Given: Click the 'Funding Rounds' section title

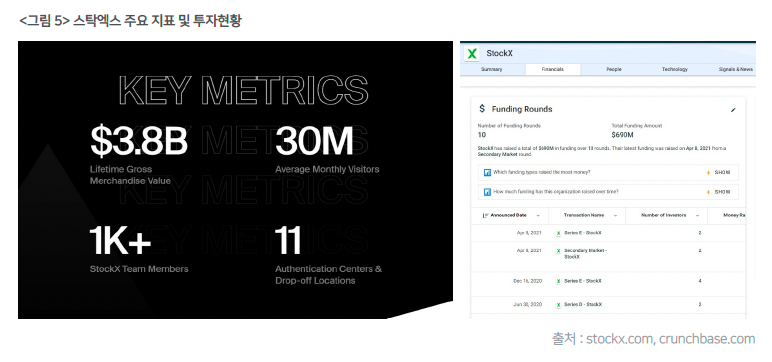Looking at the screenshot, I should tap(522, 109).
